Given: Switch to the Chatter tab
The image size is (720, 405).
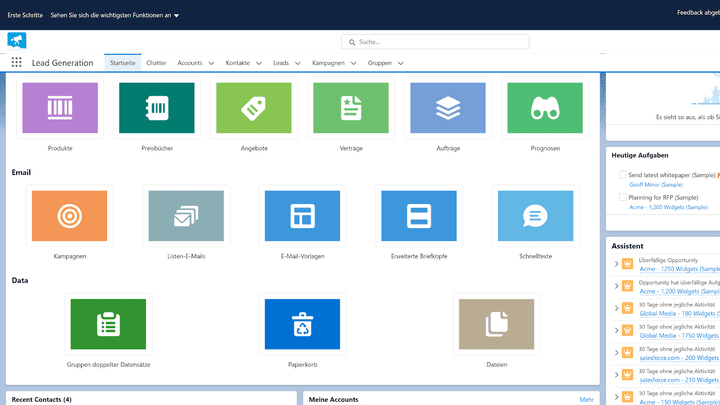Looking at the screenshot, I should (x=156, y=63).
